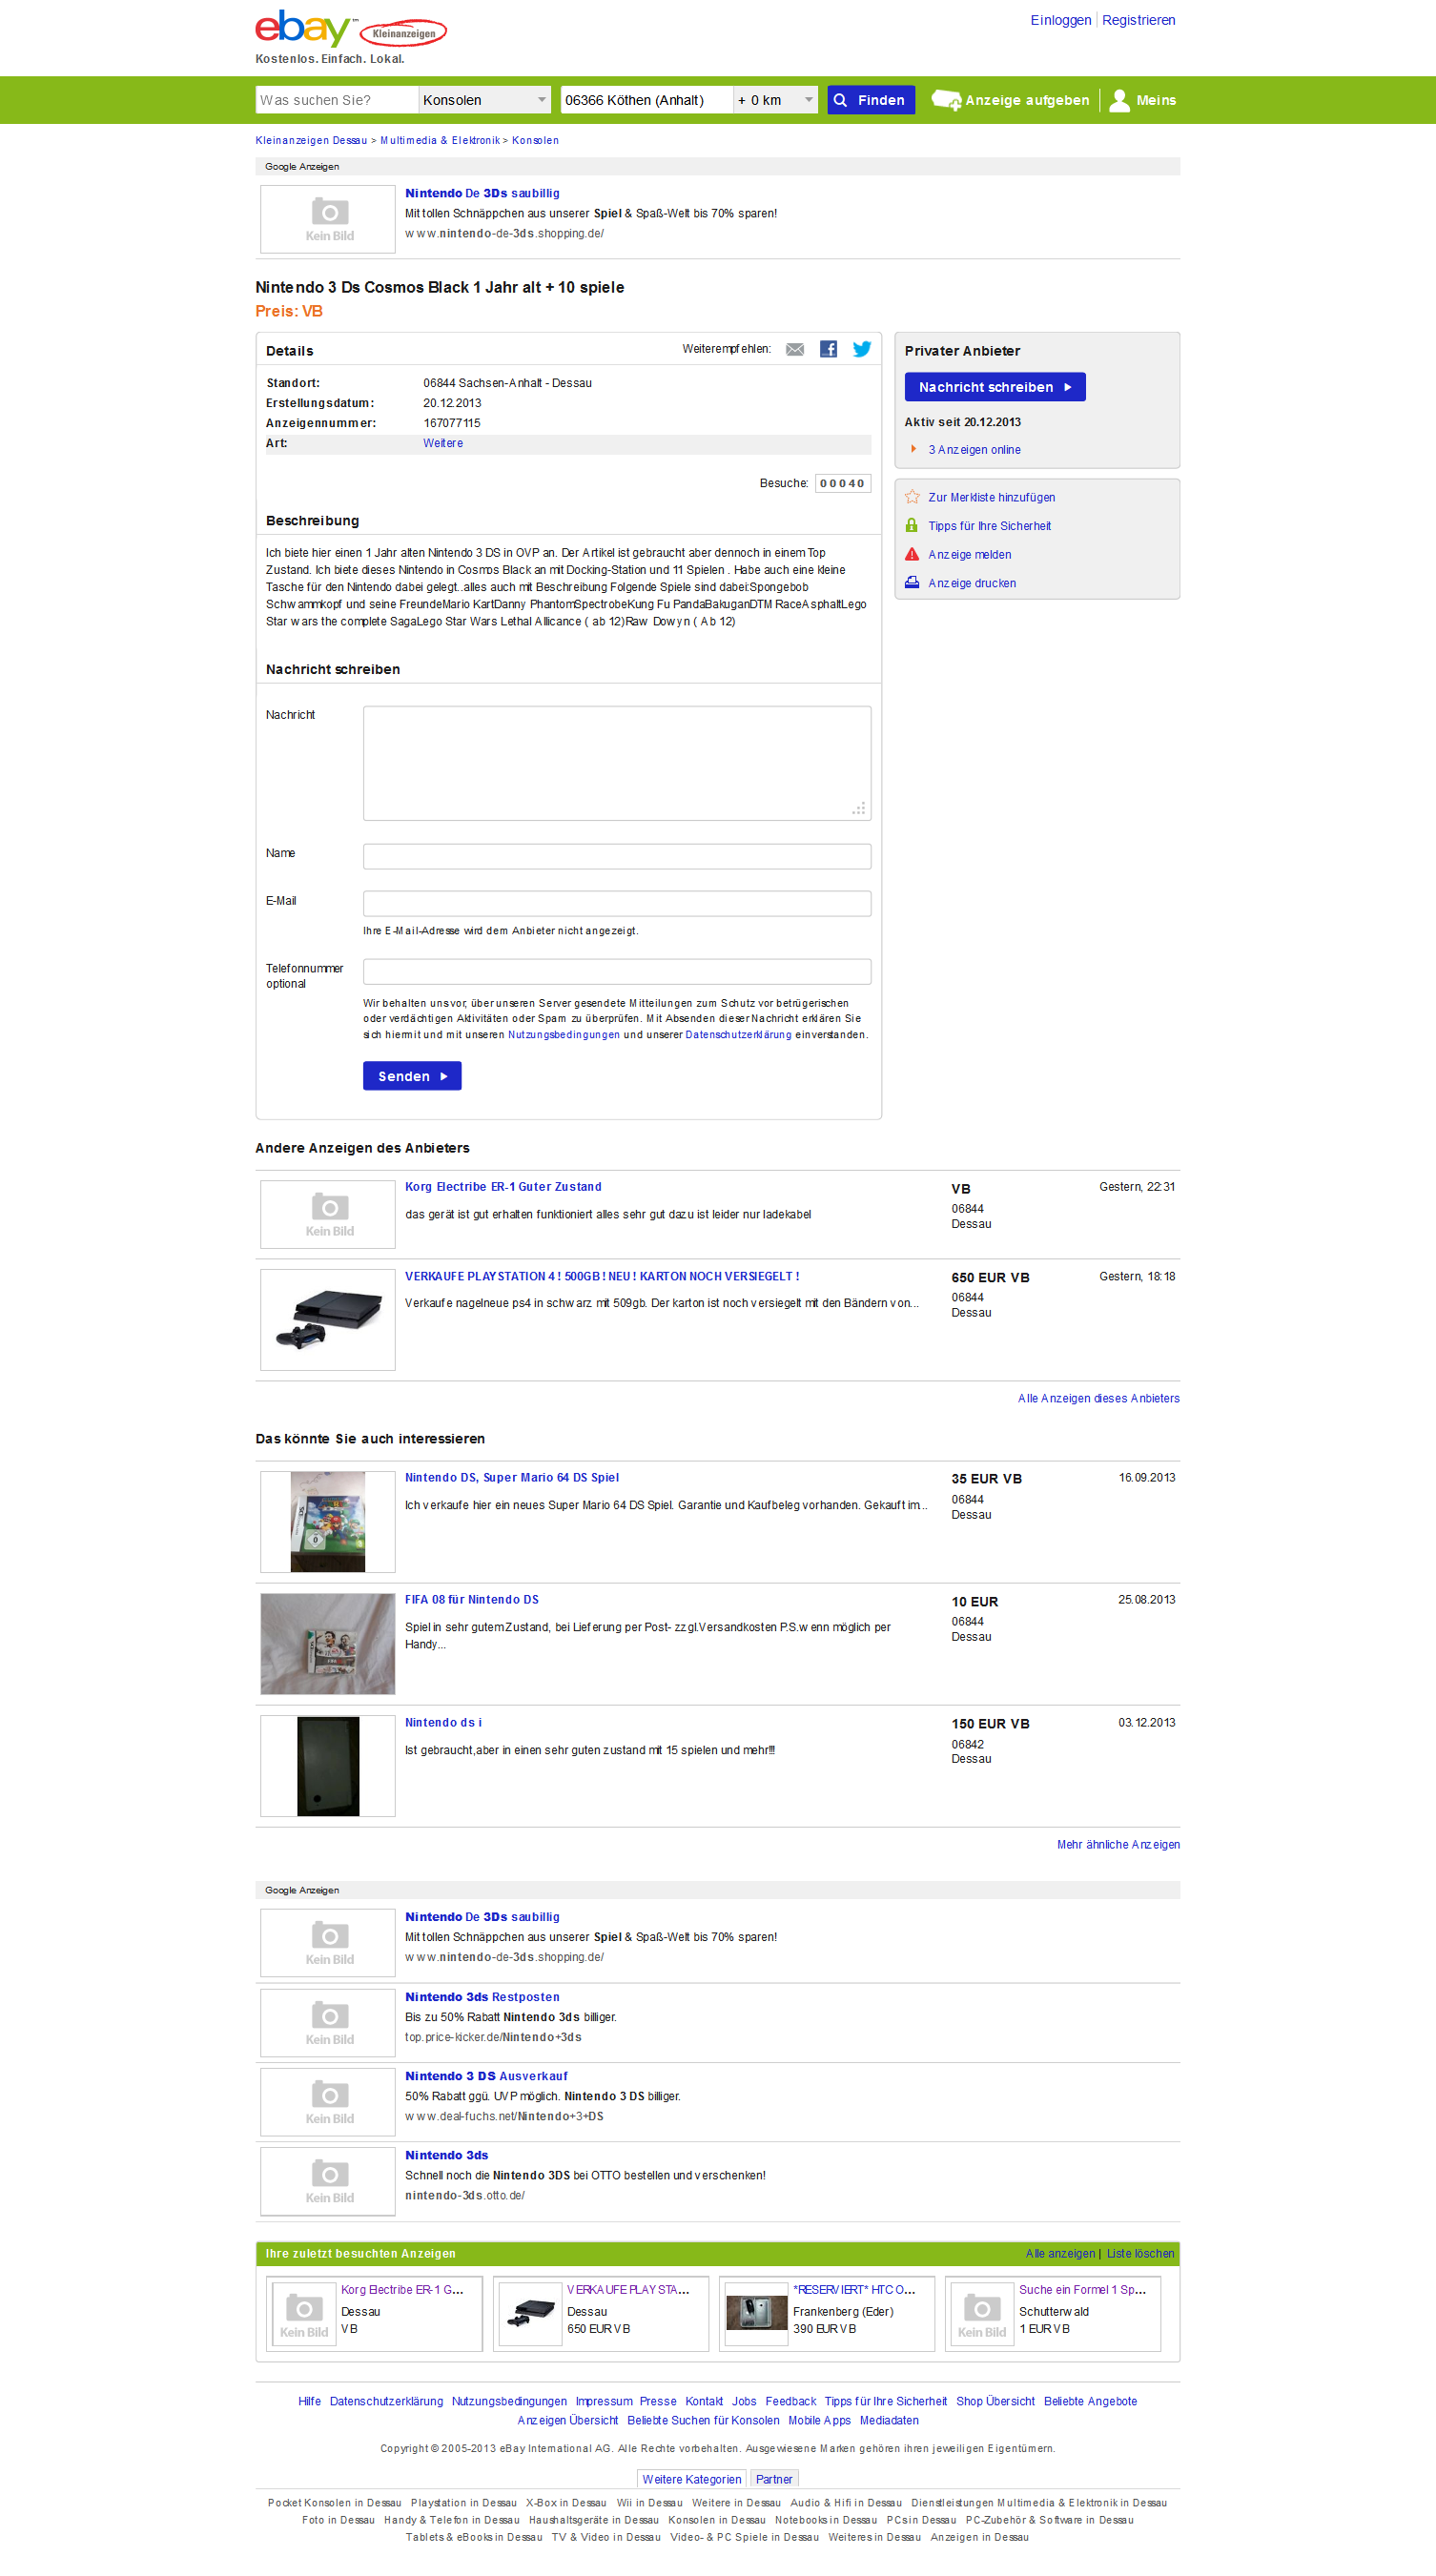
Task: Open 'Anzeige aufgeben' in the header
Action: coord(1010,100)
